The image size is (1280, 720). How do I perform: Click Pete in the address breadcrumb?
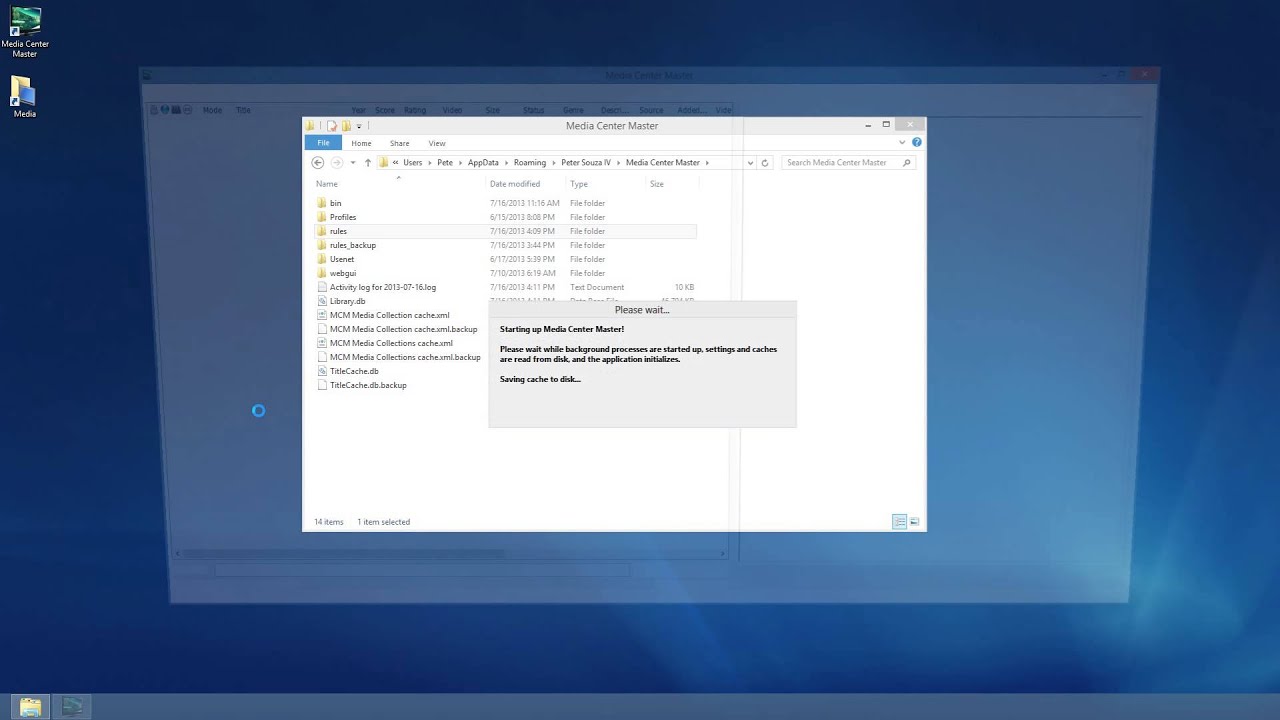[x=445, y=162]
